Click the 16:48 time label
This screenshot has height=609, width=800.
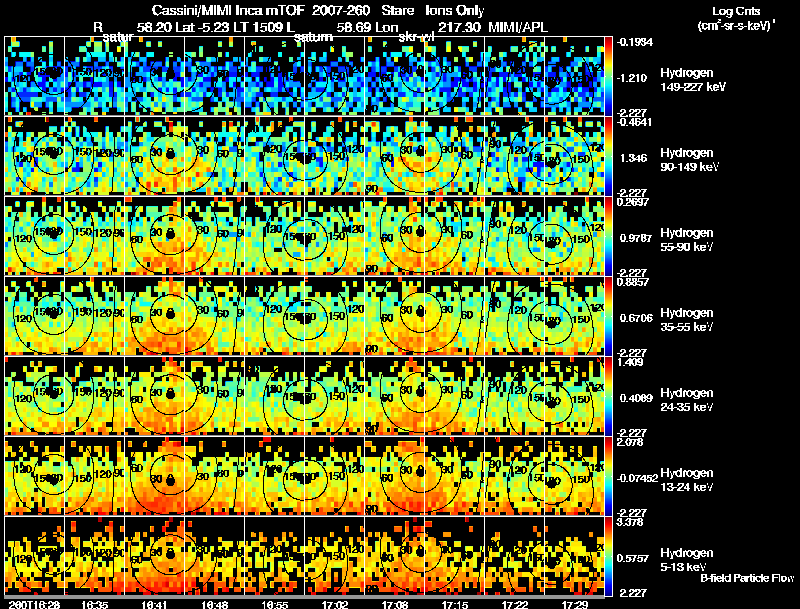214,604
